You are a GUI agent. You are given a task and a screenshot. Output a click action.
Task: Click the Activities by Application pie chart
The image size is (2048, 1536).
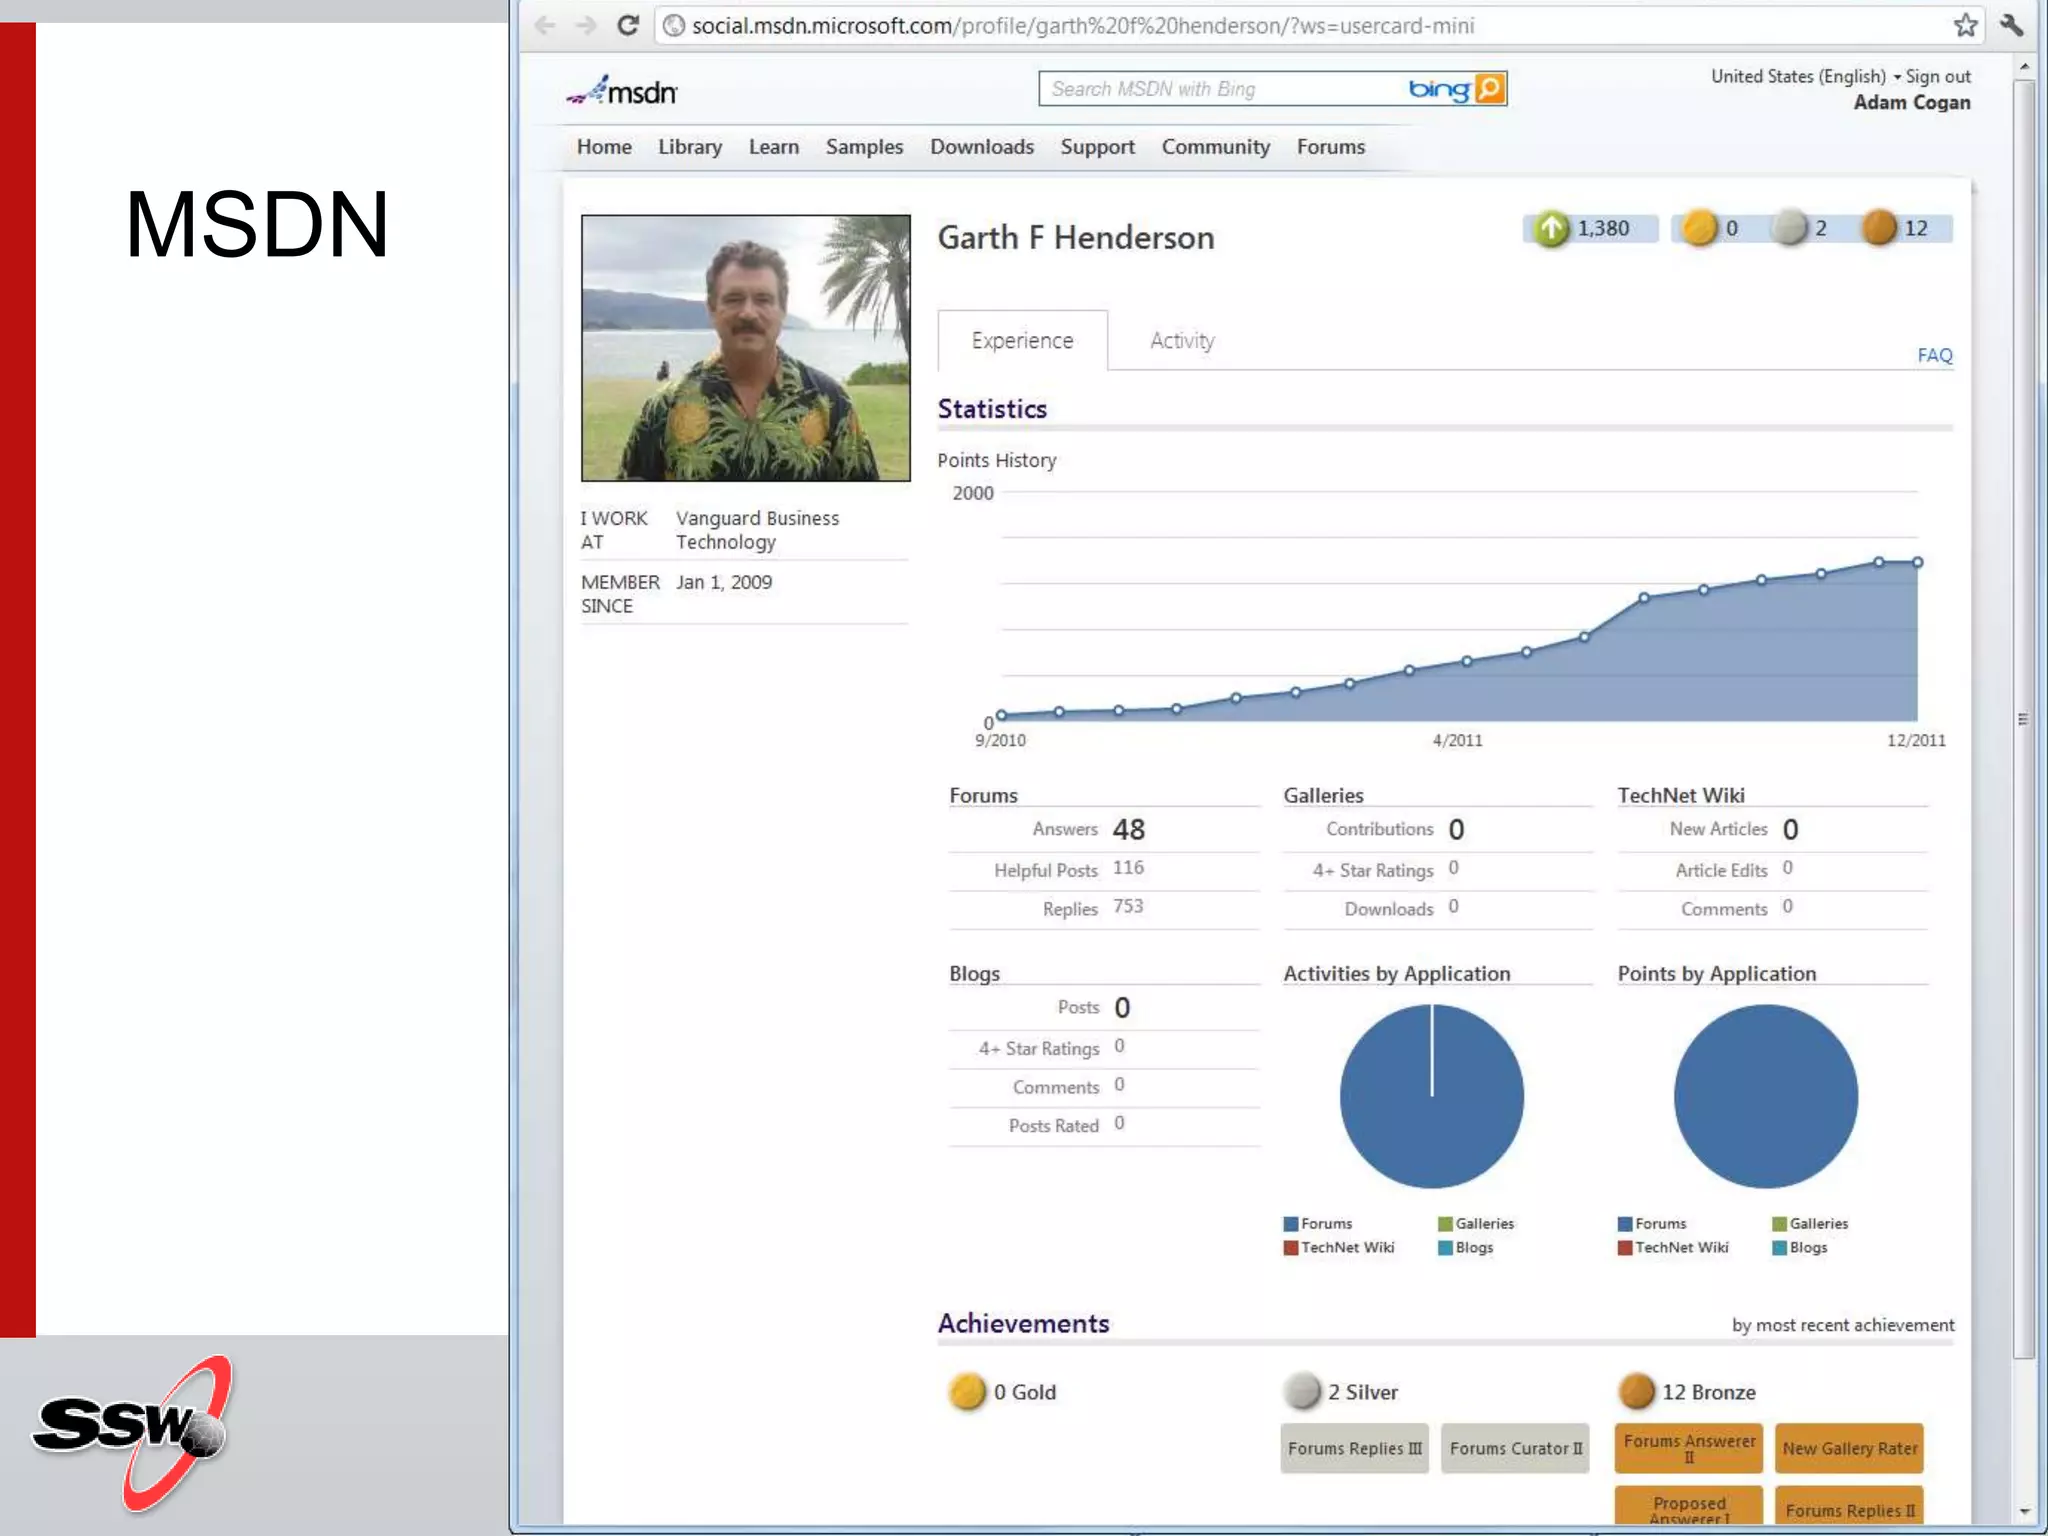pos(1432,1096)
